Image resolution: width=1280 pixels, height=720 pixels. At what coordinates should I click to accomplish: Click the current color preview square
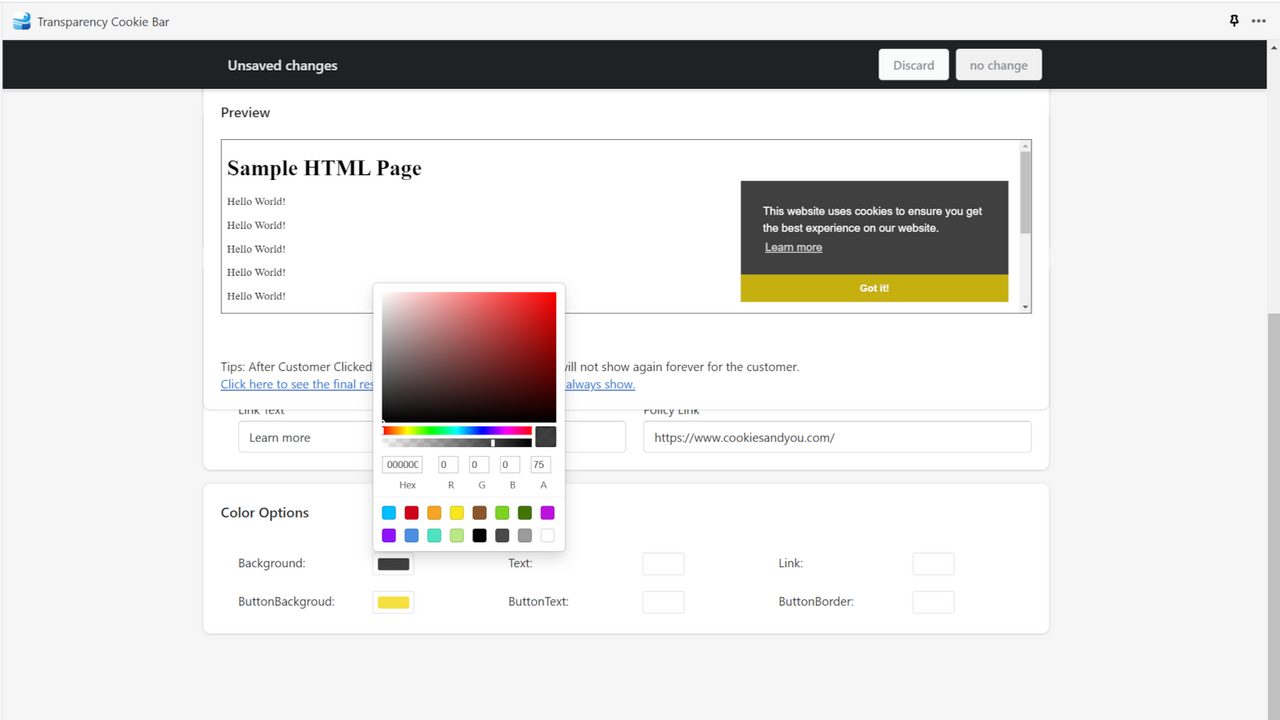pyautogui.click(x=546, y=437)
